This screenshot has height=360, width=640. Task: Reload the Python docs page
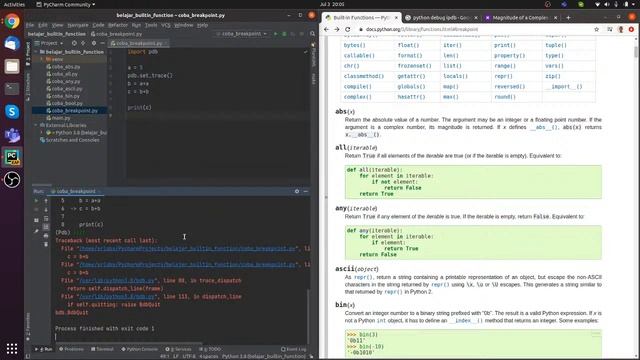pyautogui.click(x=347, y=29)
